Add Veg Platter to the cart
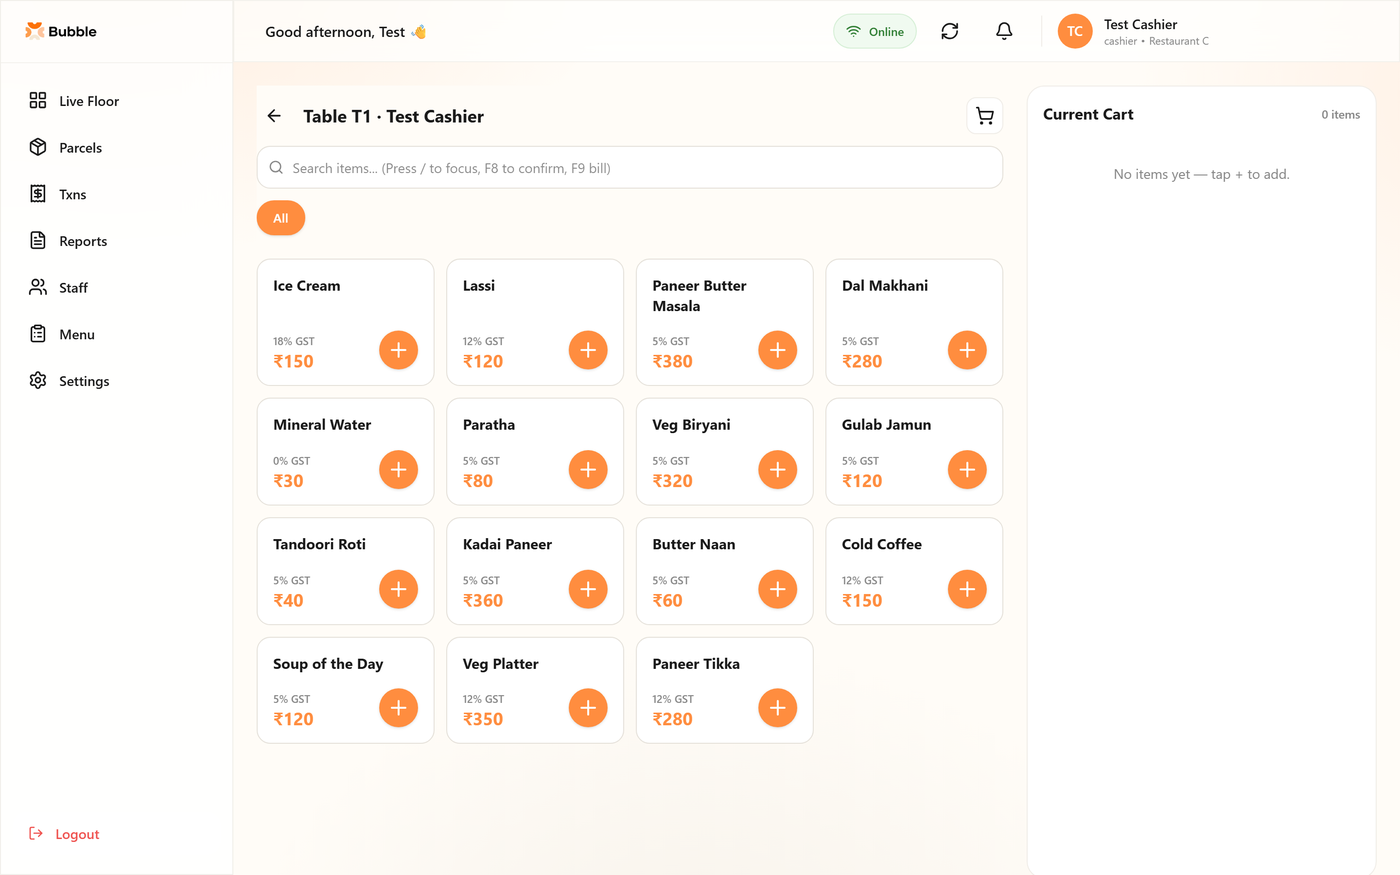Viewport: 1400px width, 875px height. 588,708
